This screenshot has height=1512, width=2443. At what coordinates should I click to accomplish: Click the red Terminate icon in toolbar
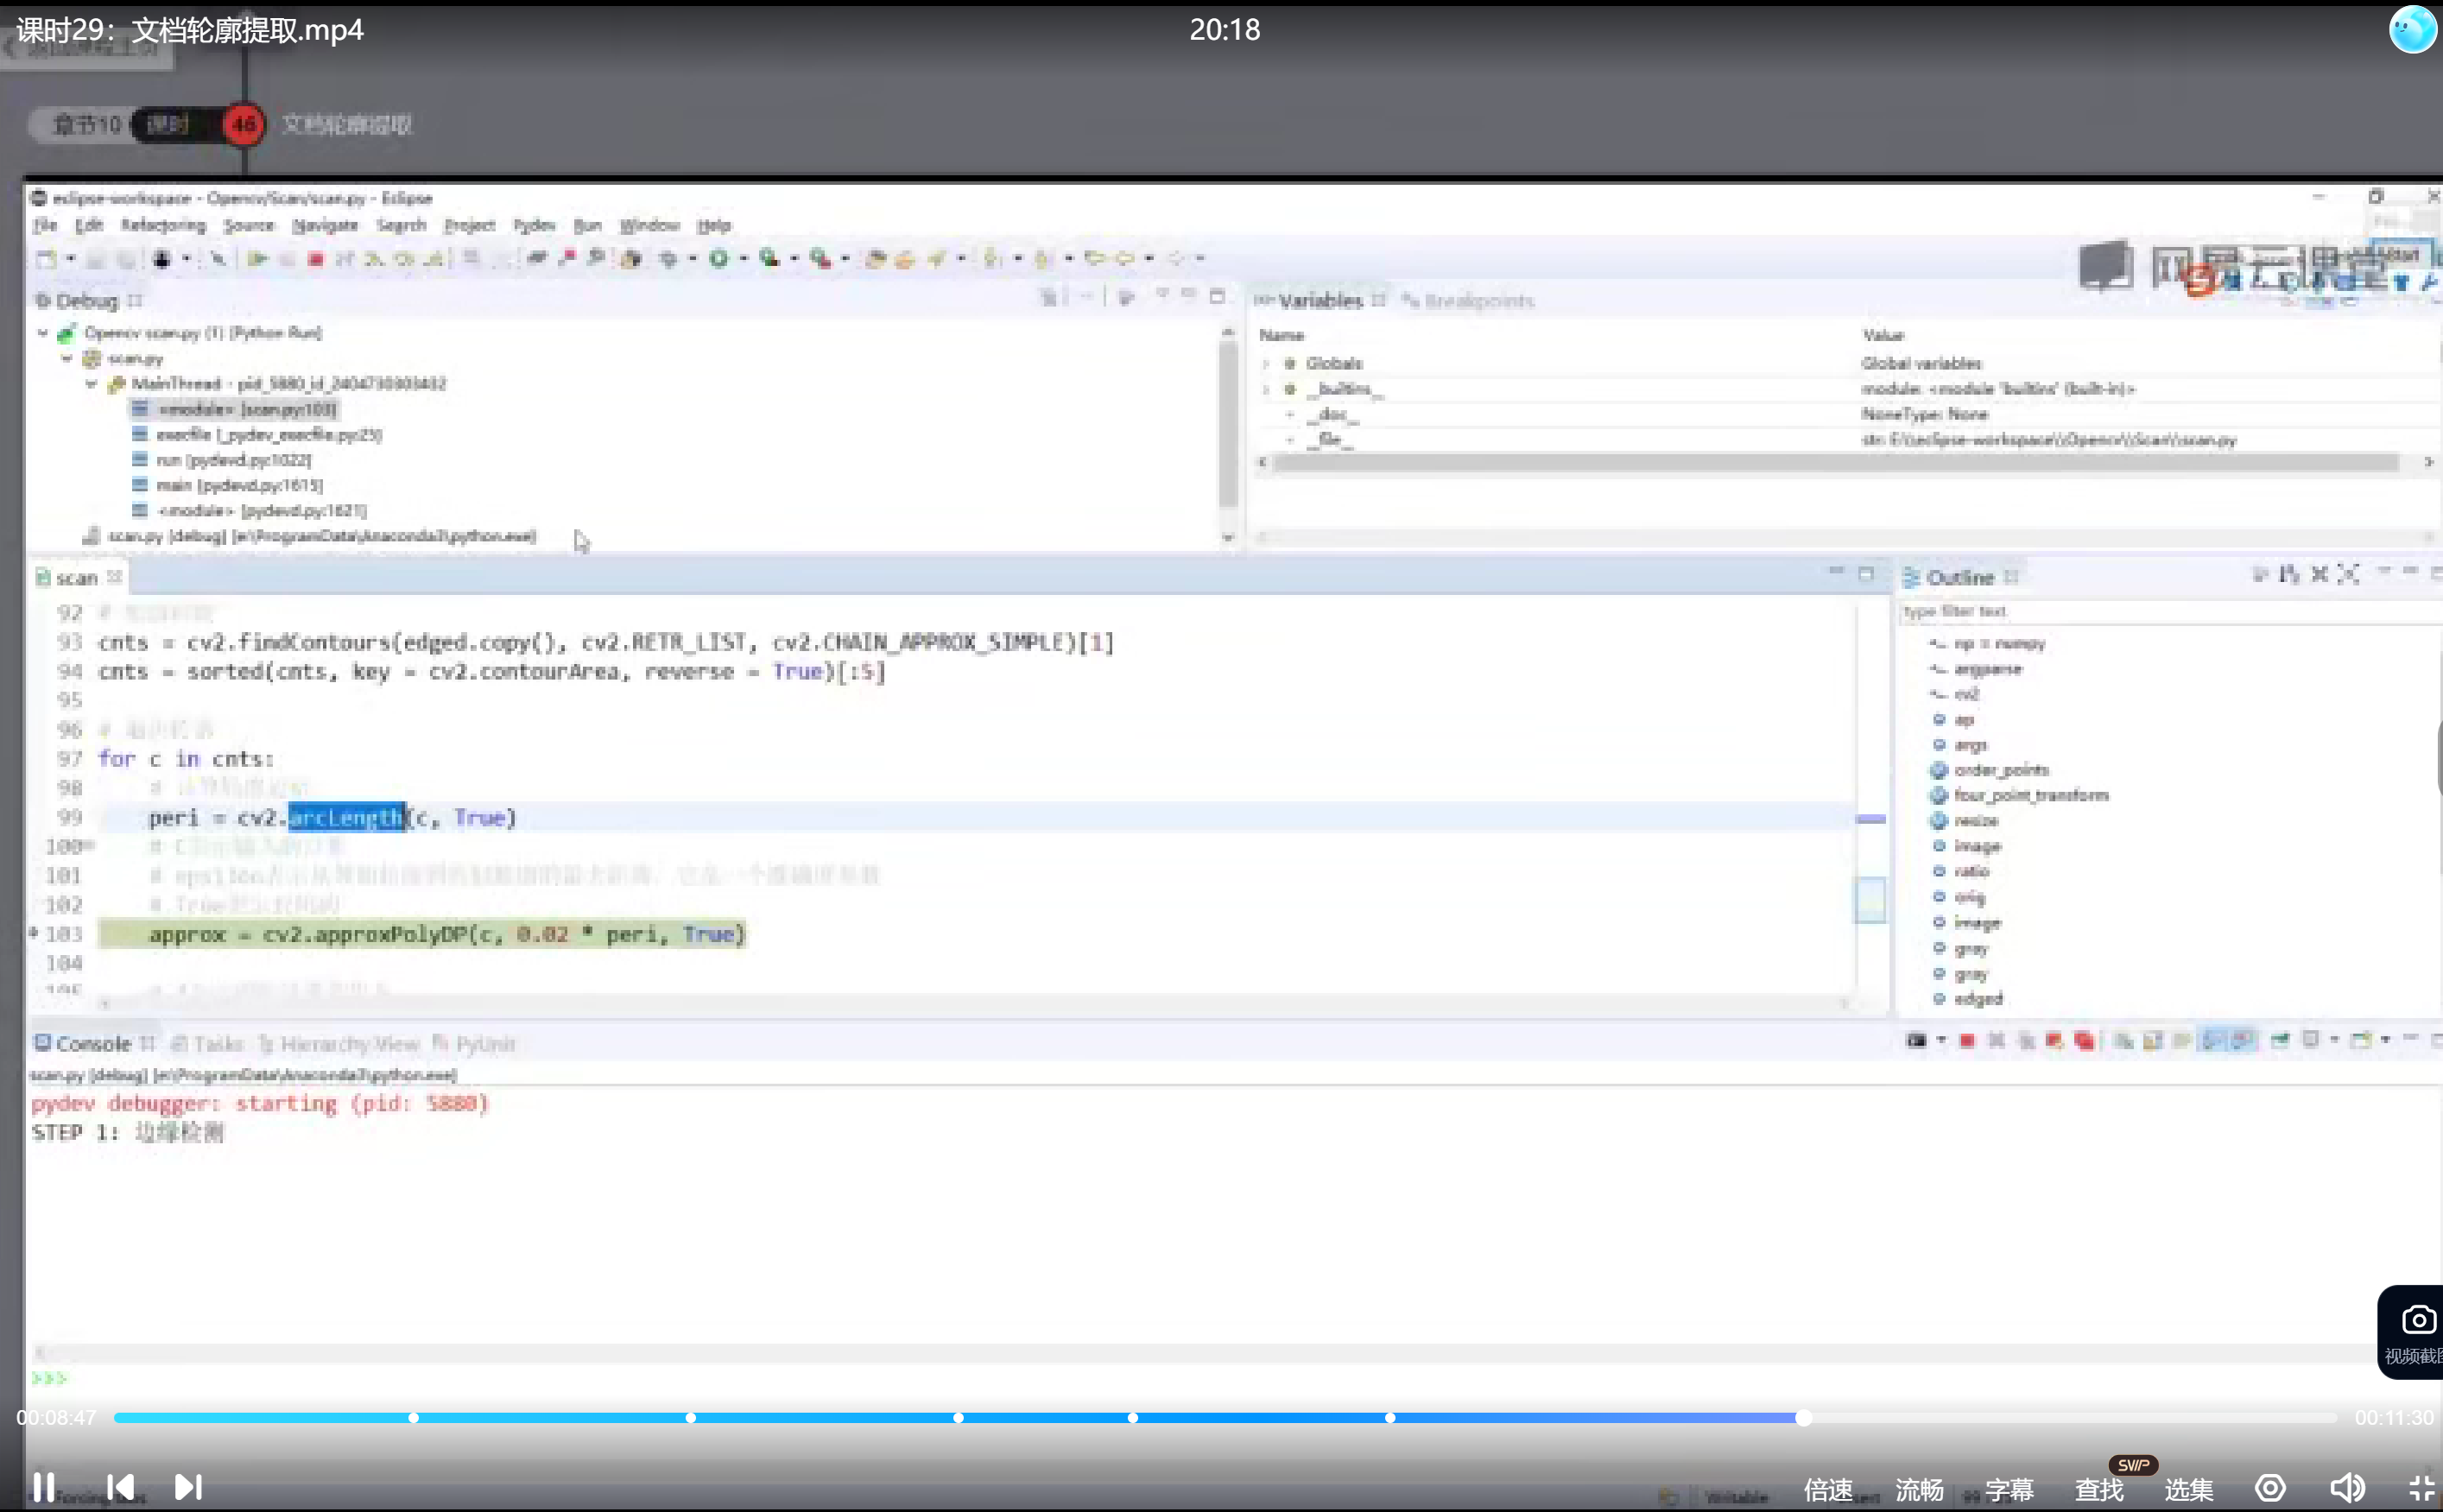coord(316,259)
